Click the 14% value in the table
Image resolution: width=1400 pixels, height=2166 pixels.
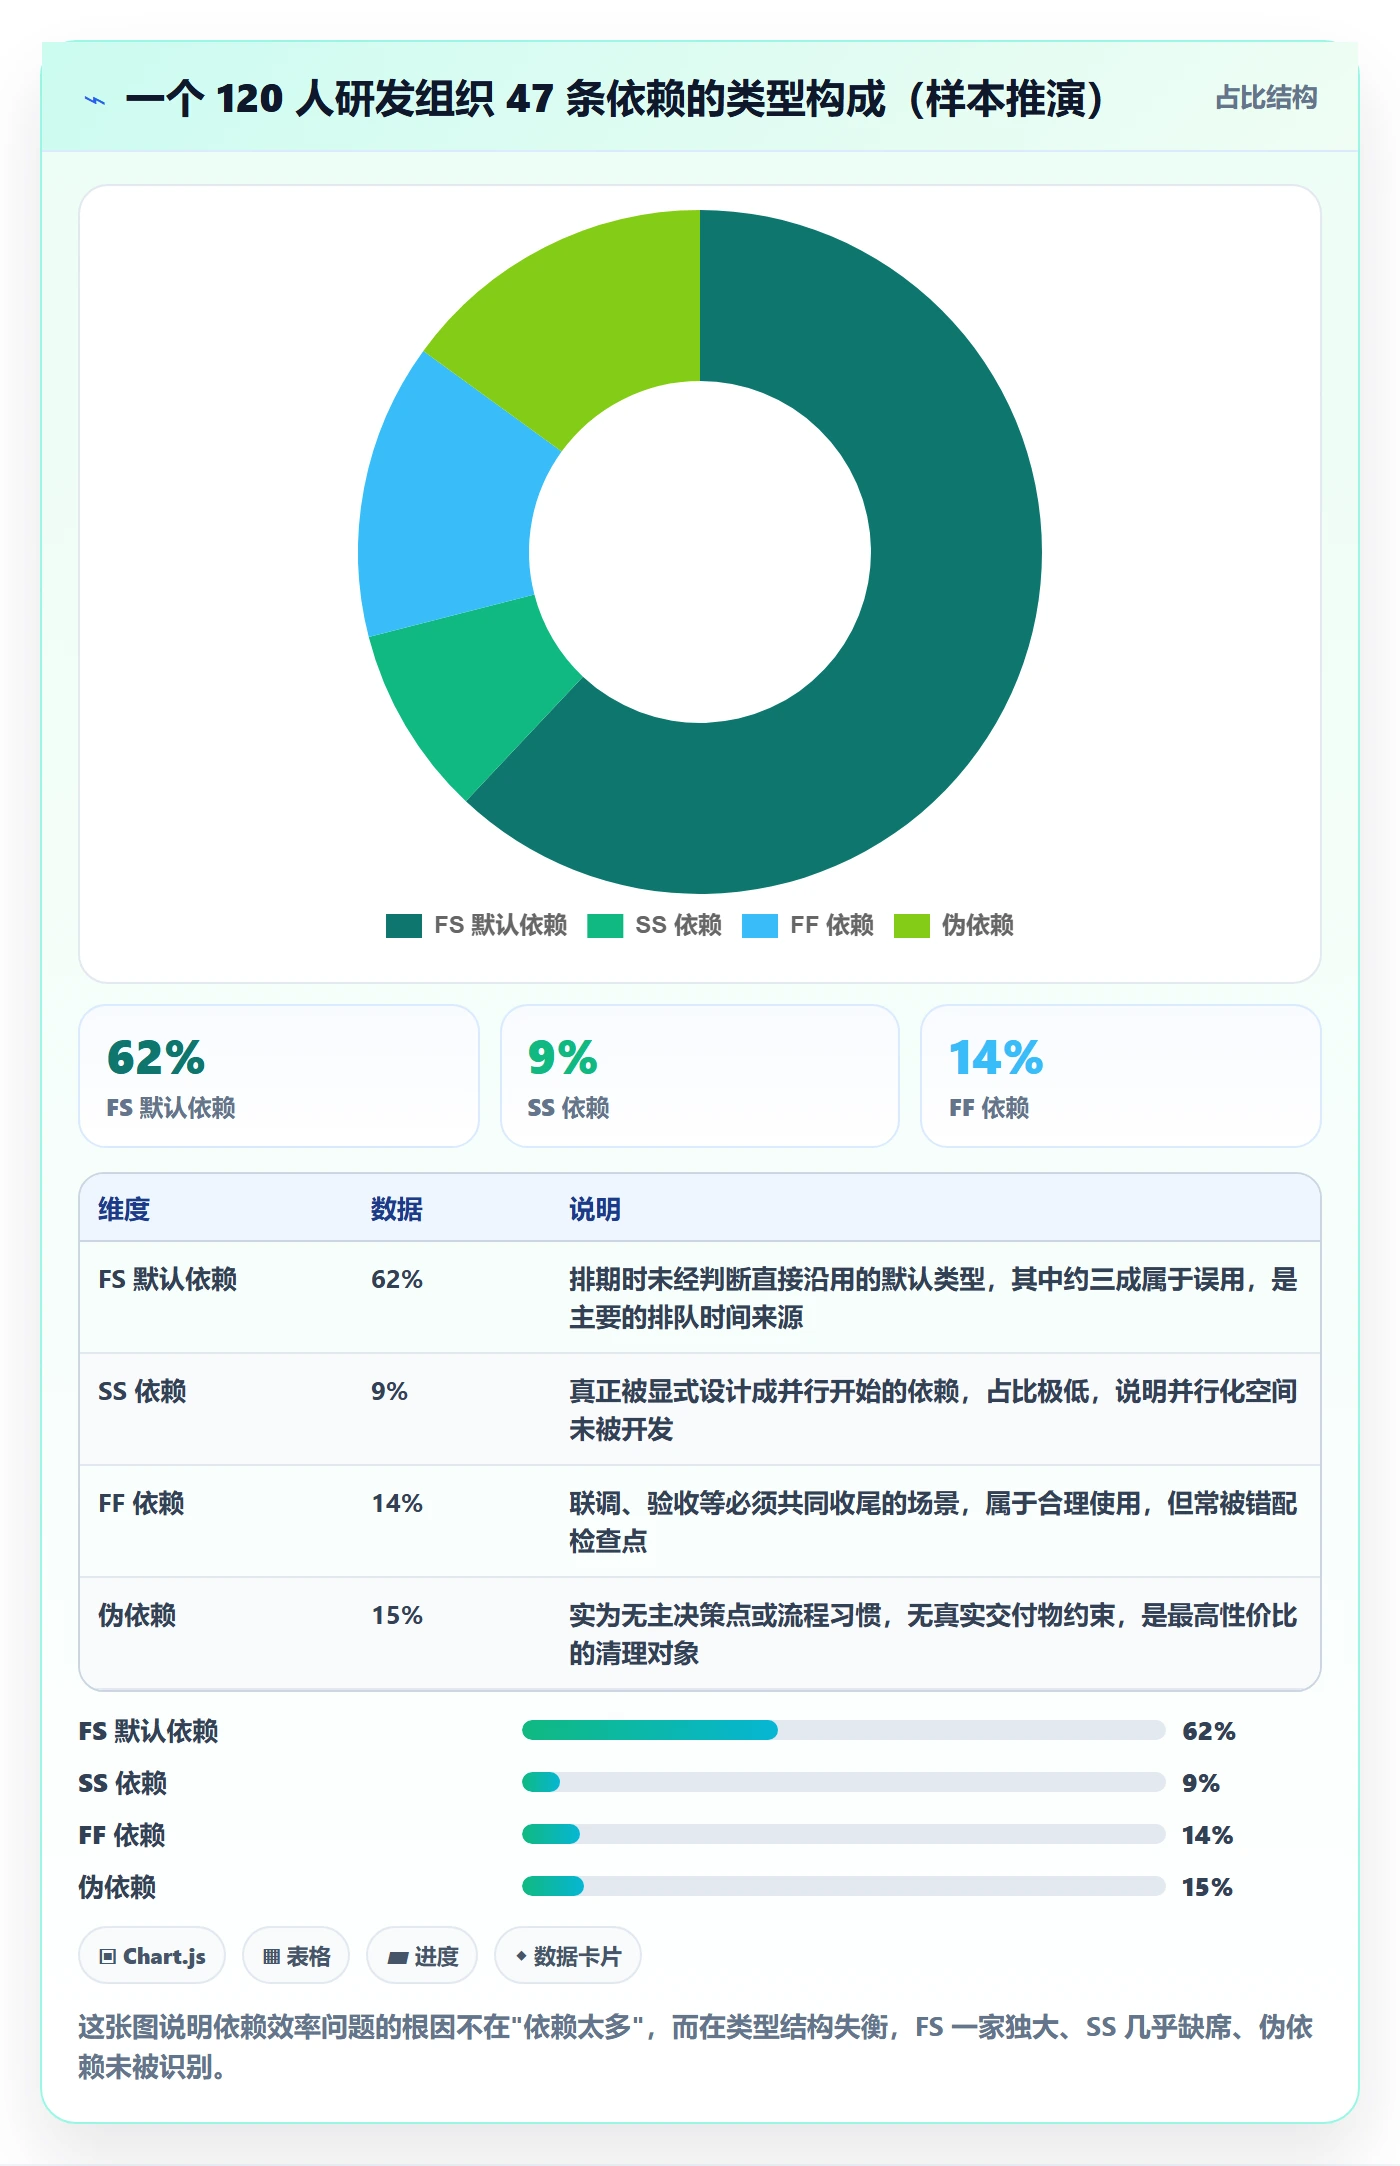[x=397, y=1503]
